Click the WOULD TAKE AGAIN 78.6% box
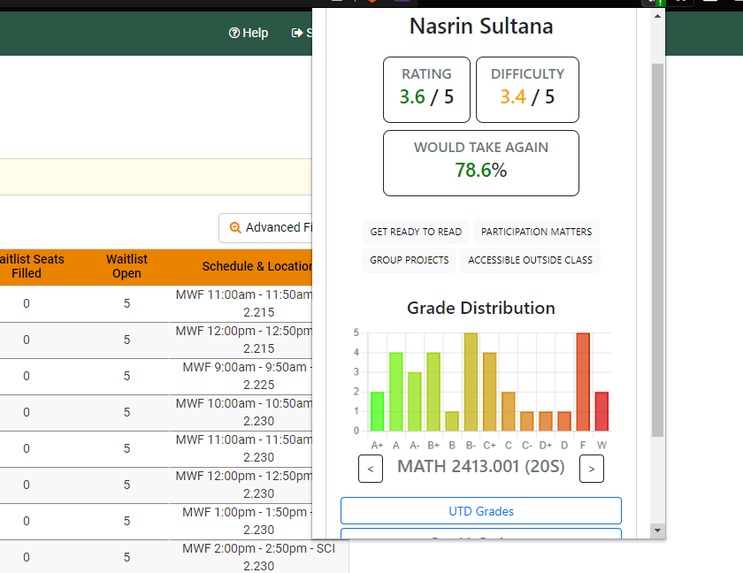The height and width of the screenshot is (573, 743). click(481, 163)
